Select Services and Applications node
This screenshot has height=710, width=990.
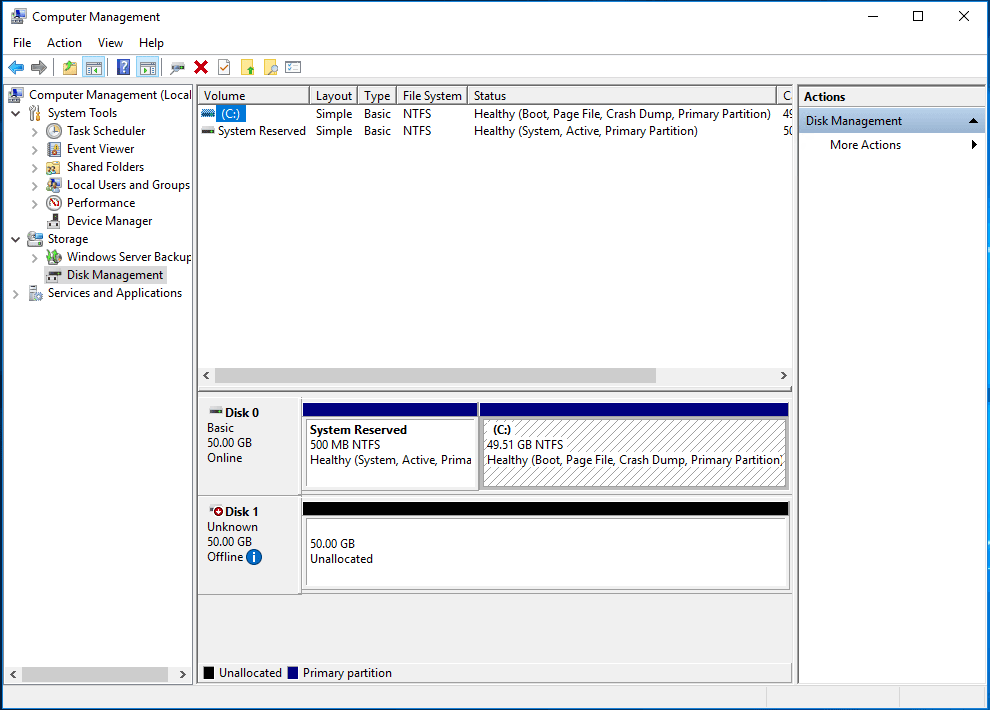point(115,293)
